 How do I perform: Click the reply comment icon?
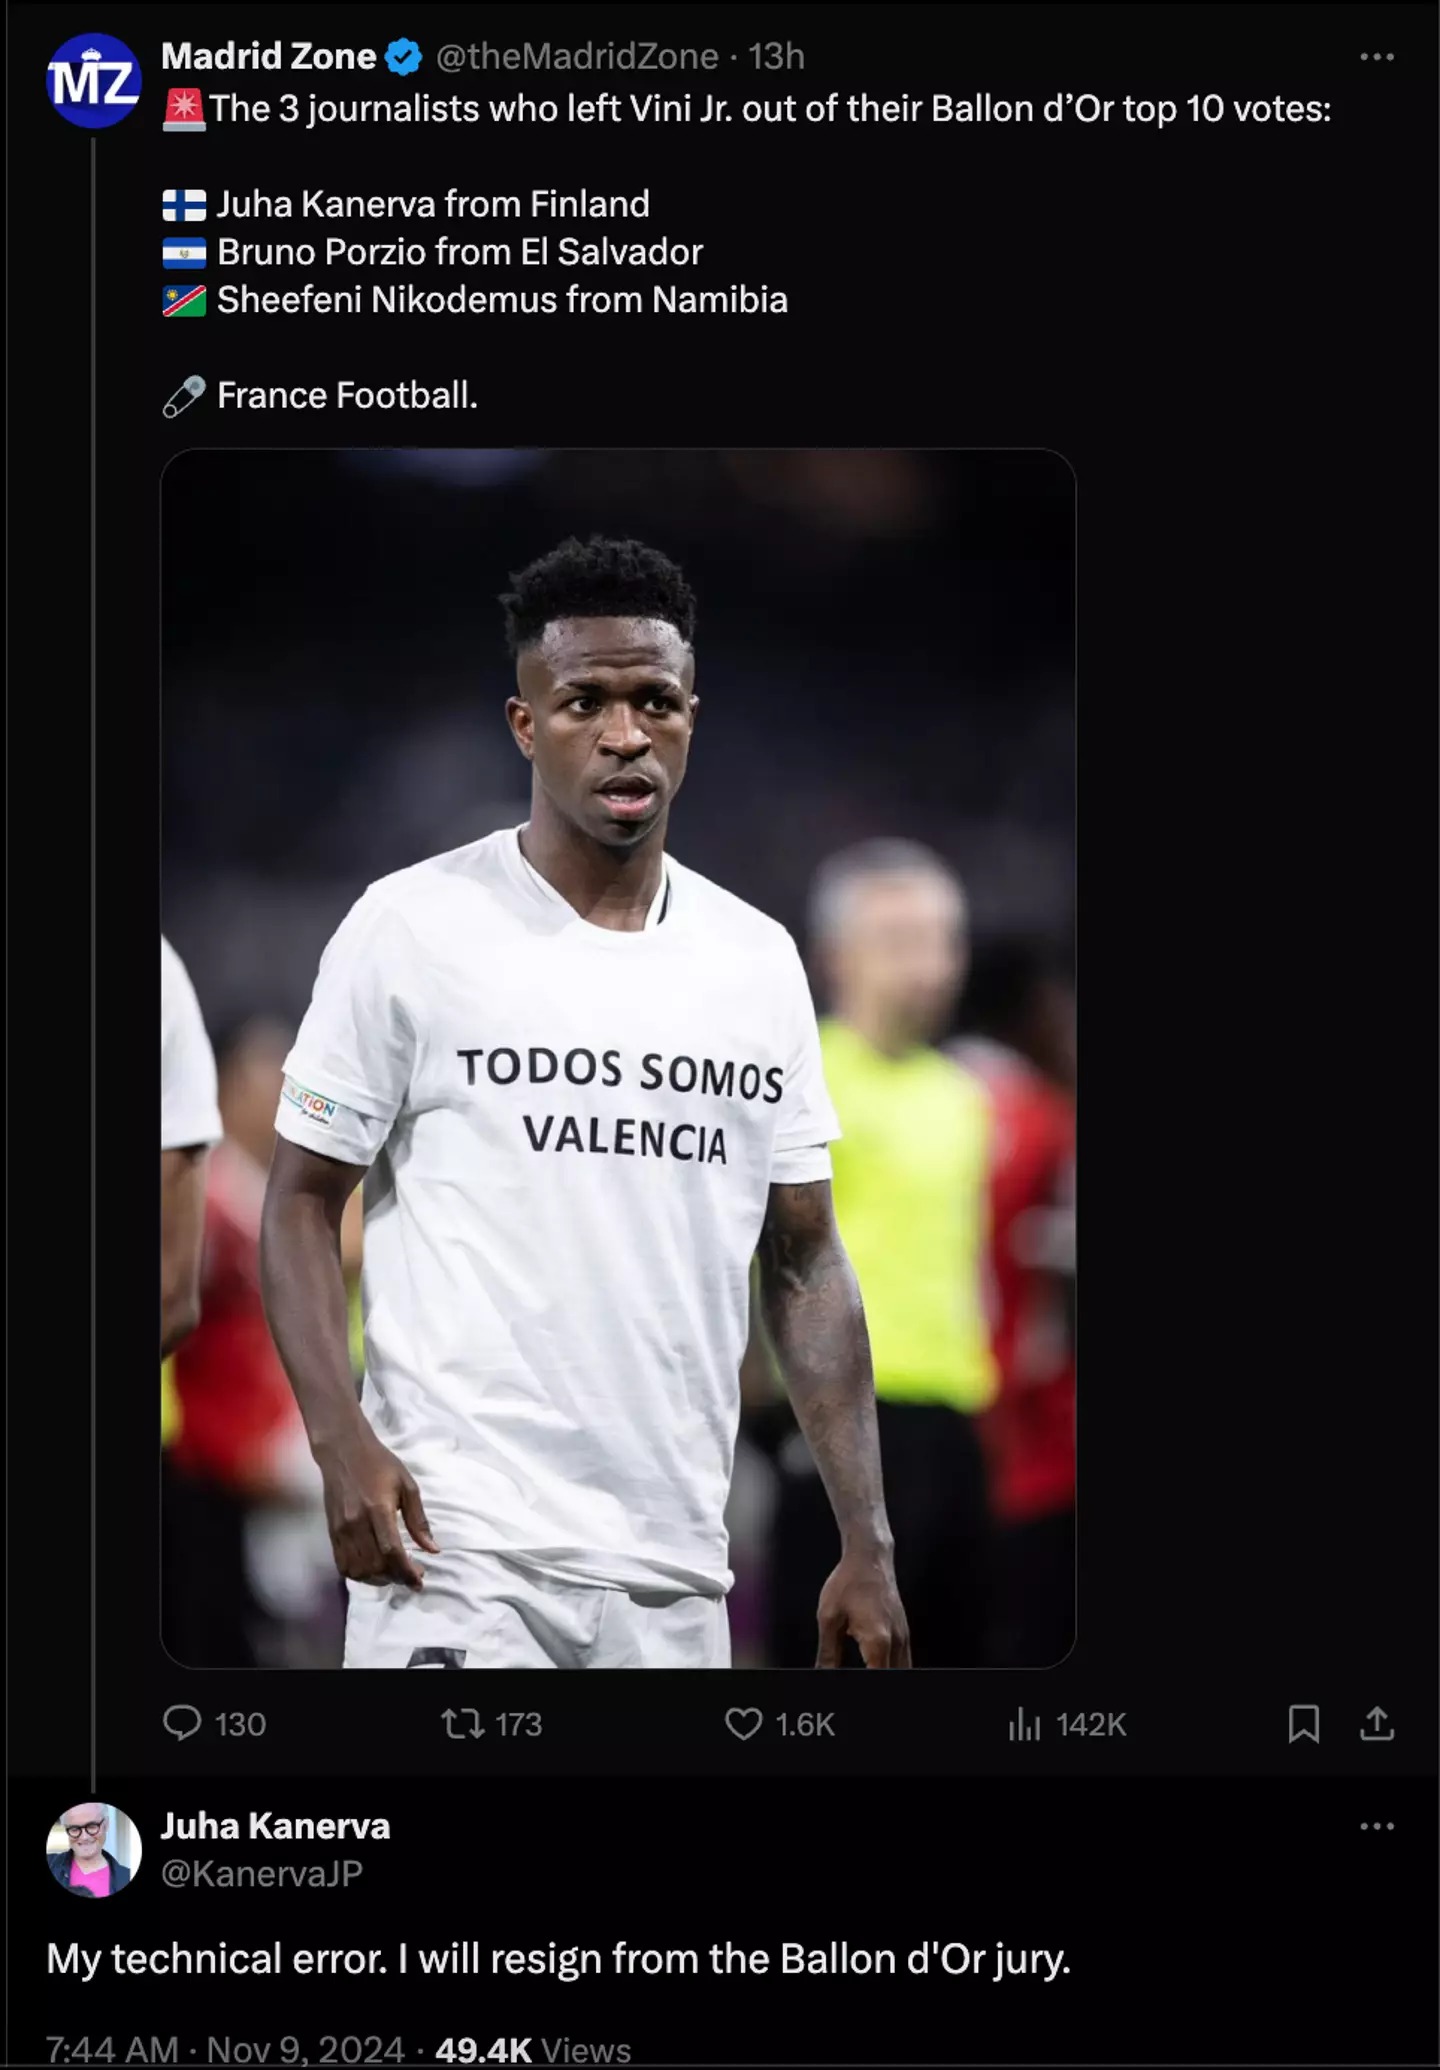tap(182, 1723)
